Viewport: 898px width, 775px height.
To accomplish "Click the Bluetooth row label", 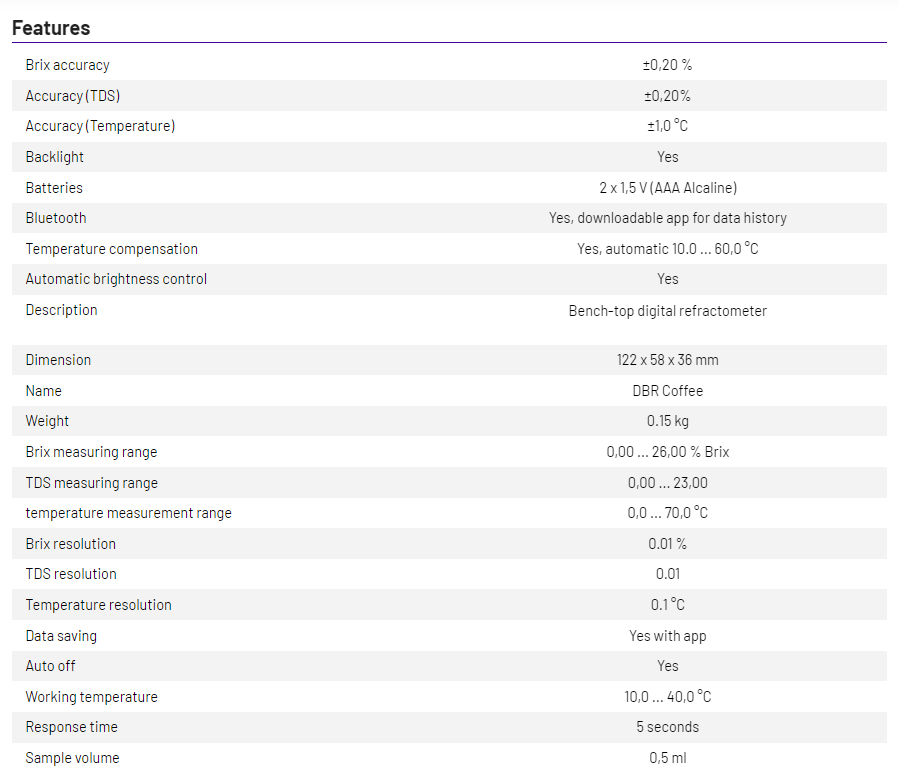I will click(x=56, y=218).
